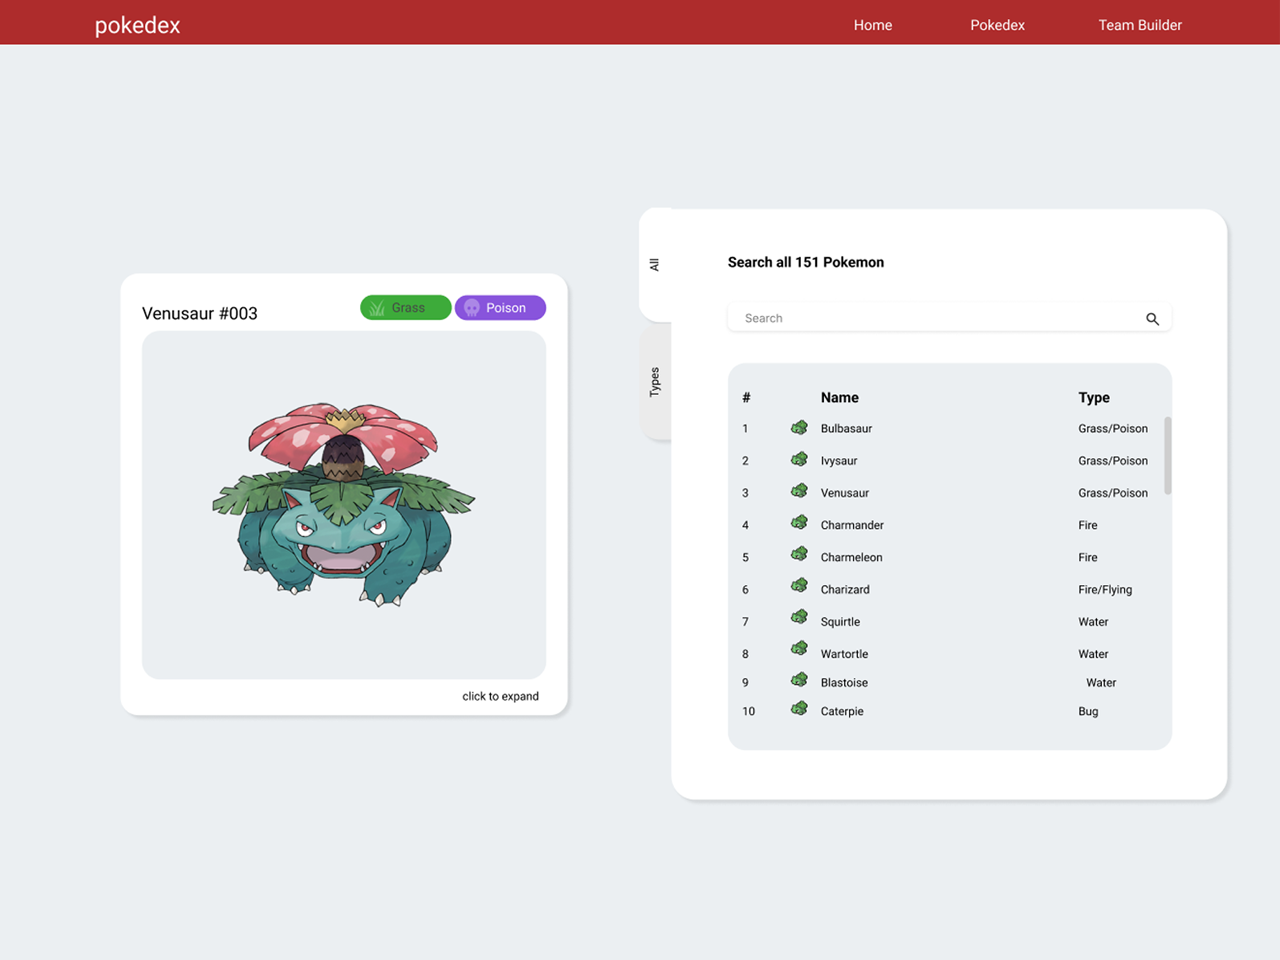Select the Charmeleon name in list
Viewport: 1280px width, 960px height.
click(x=851, y=557)
